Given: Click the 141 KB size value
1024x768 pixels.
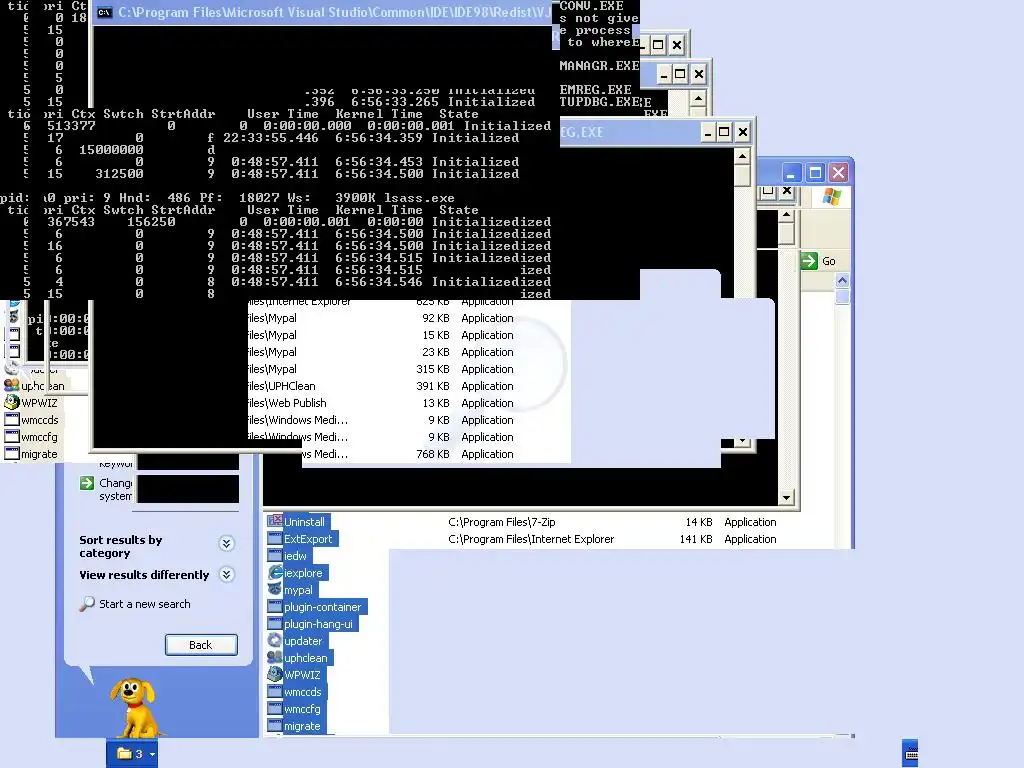Looking at the screenshot, I should 696,539.
